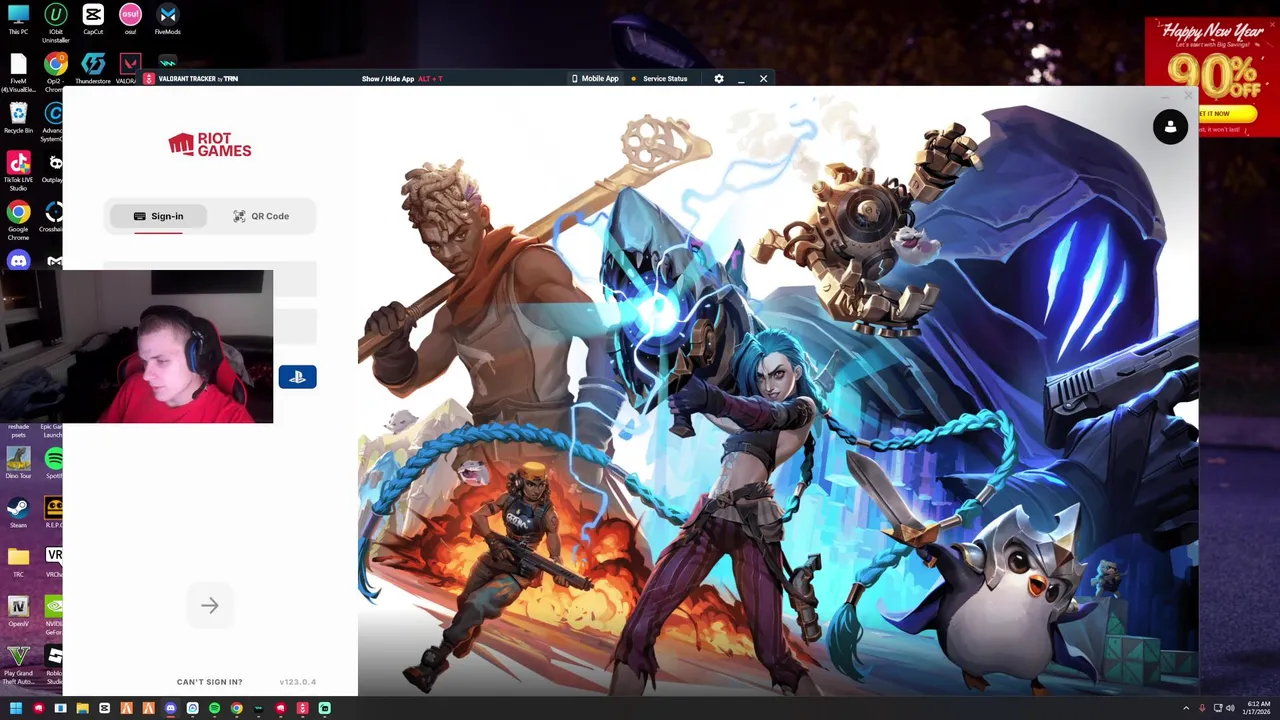The image size is (1280, 720).
Task: Open the volume tray icon
Action: point(1231,708)
